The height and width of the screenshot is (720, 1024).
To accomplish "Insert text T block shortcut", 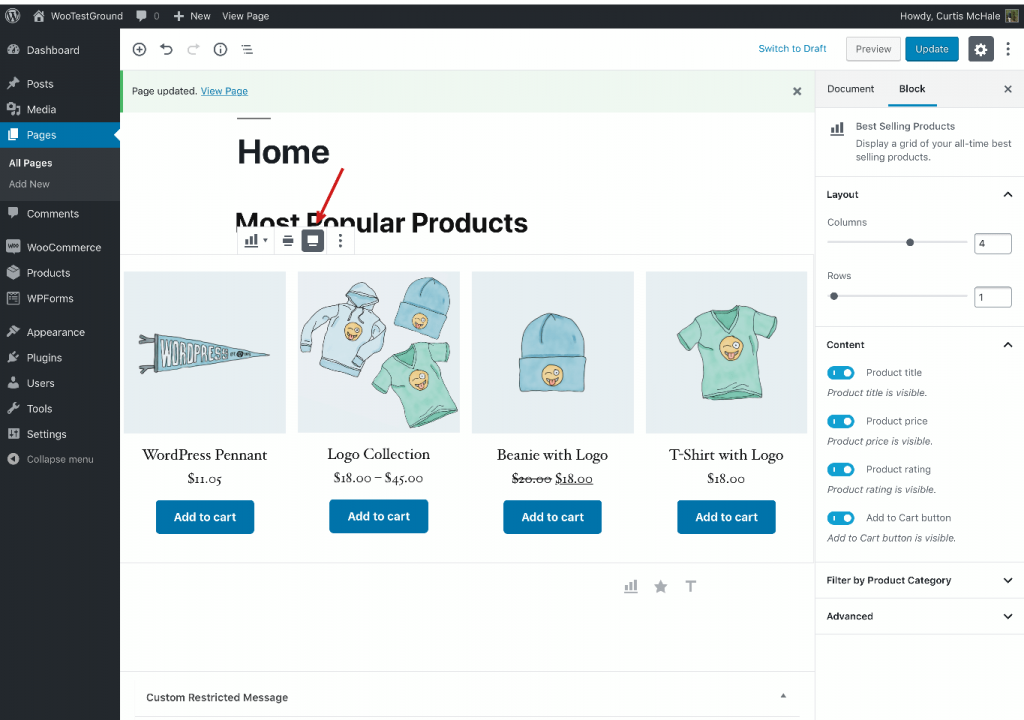I will tap(691, 586).
